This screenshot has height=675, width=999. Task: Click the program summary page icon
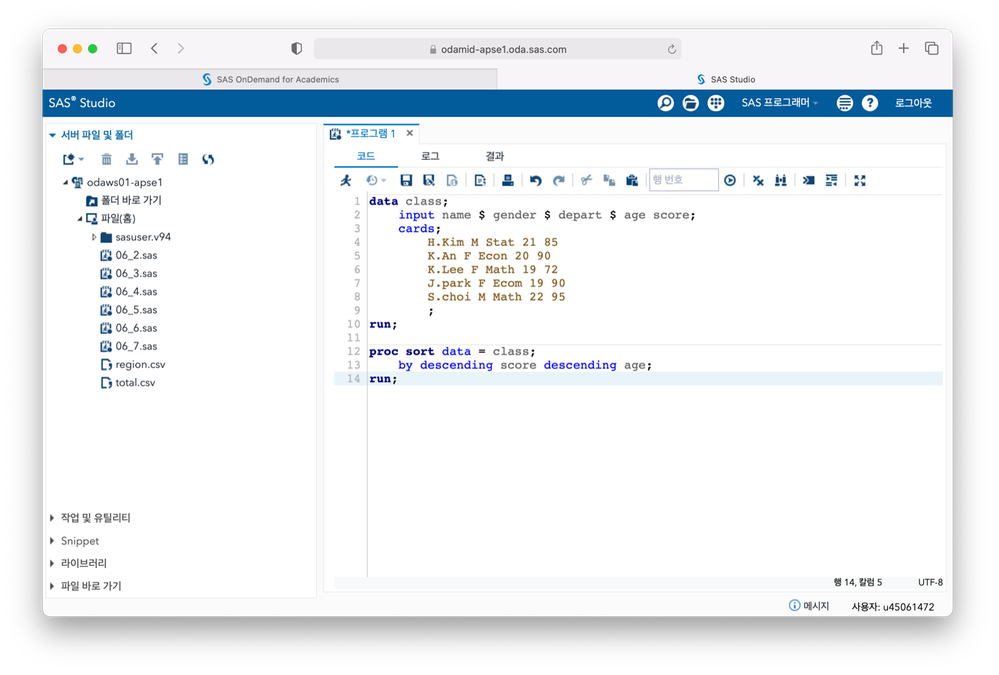(452, 180)
